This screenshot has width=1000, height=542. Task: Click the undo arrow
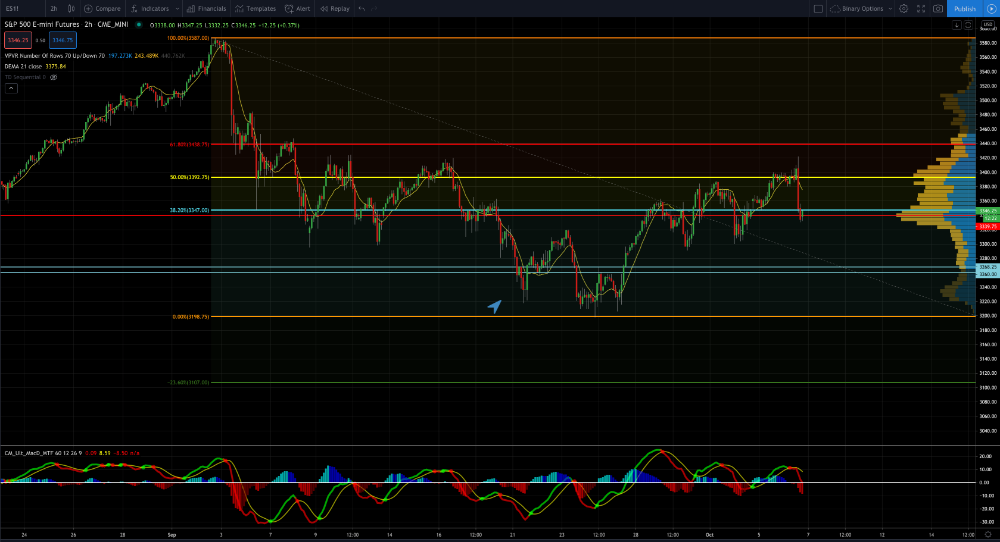[x=362, y=8]
